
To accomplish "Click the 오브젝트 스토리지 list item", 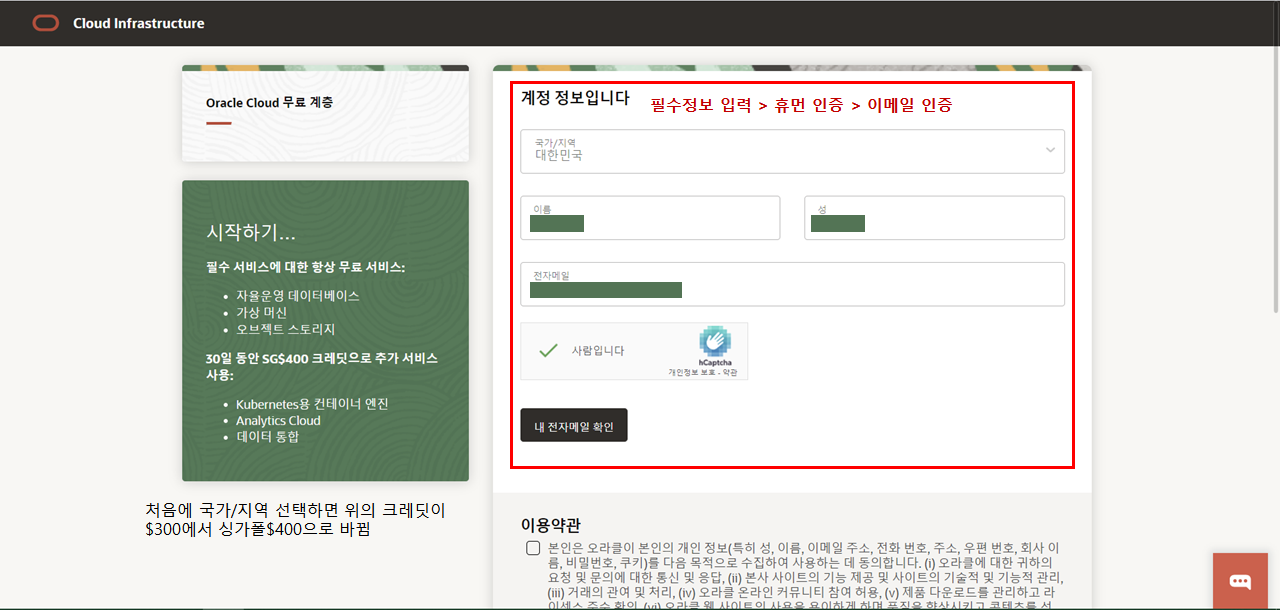I will coord(286,329).
